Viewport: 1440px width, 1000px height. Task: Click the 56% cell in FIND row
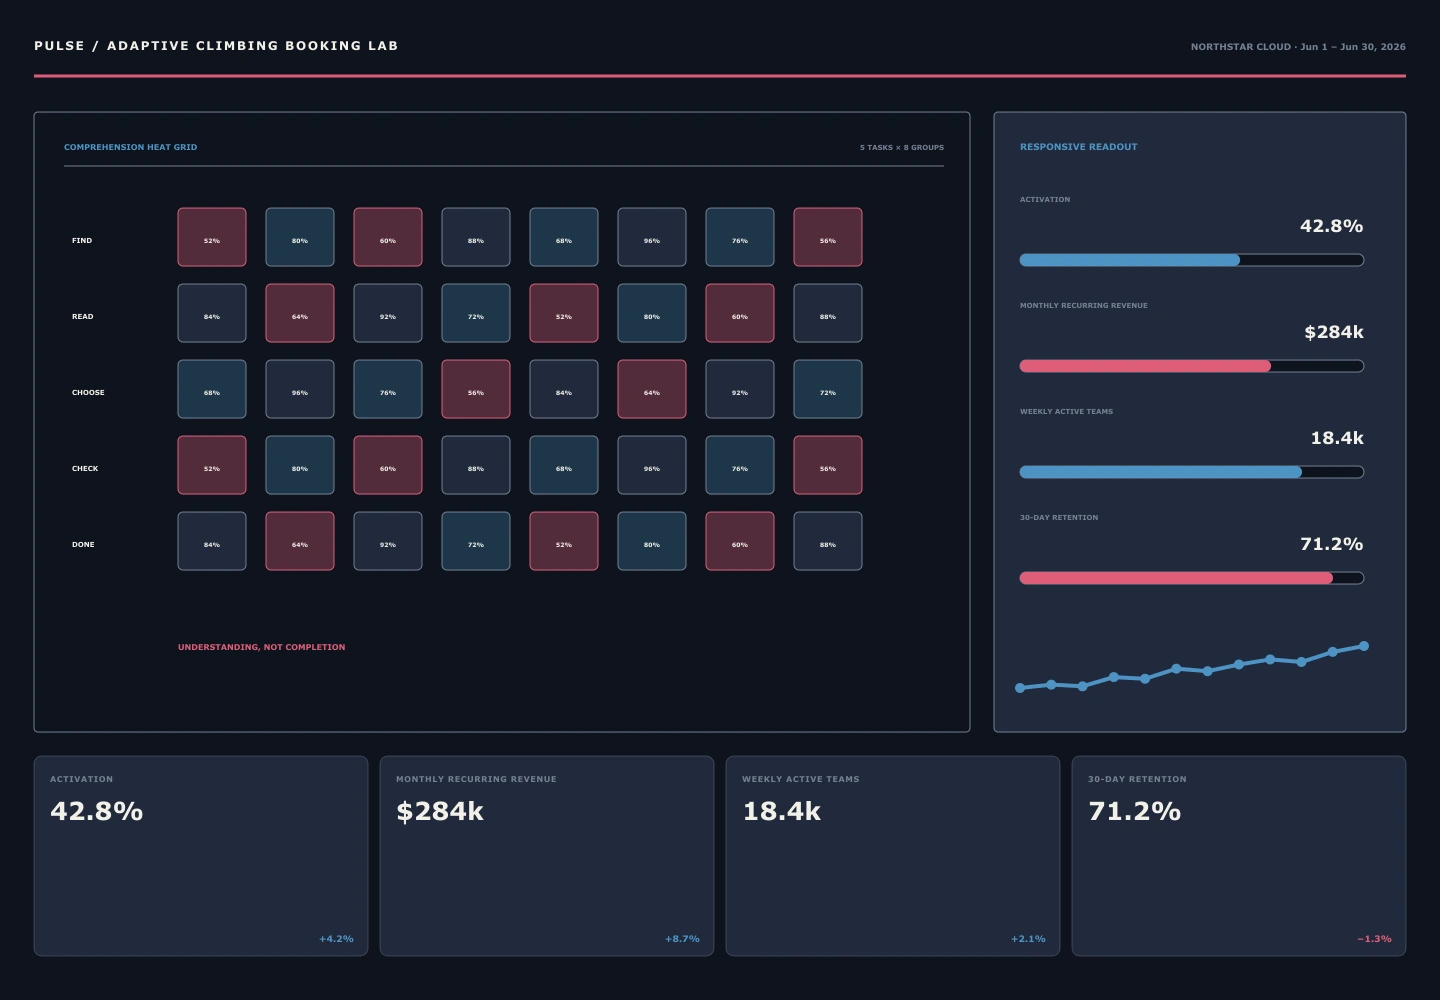[x=828, y=237]
